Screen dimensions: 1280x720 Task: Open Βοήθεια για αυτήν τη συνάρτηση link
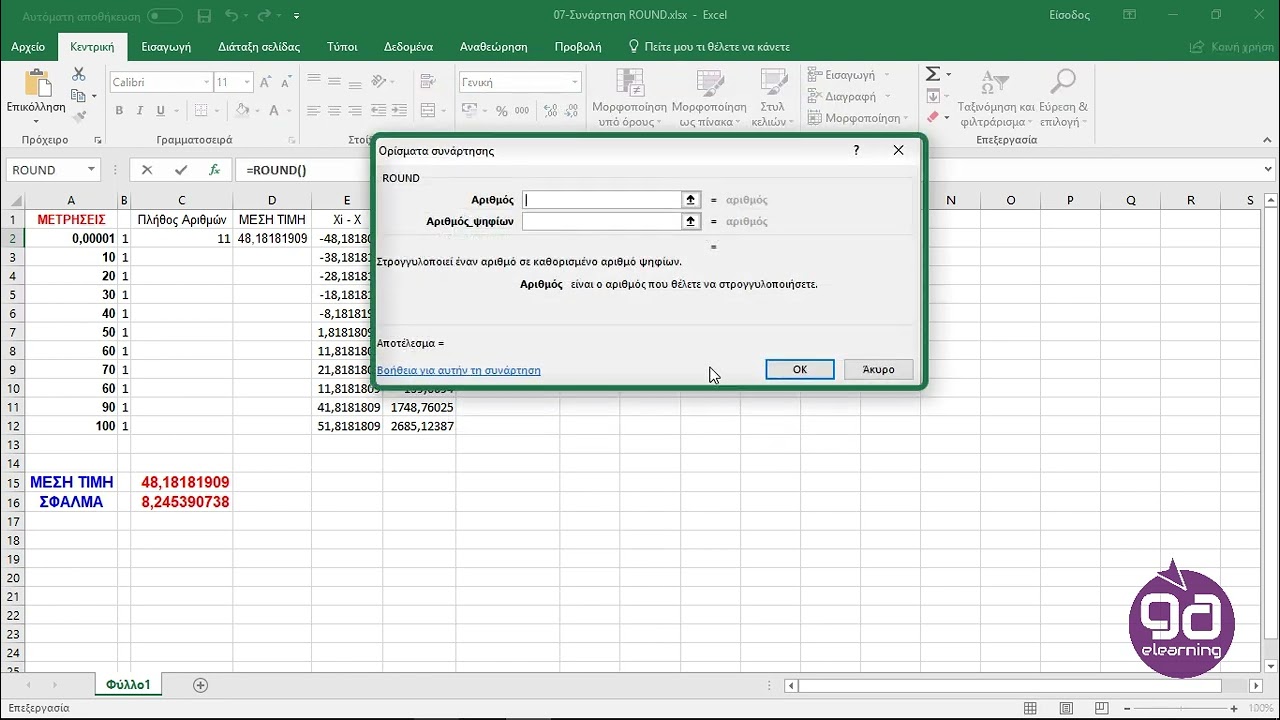458,370
